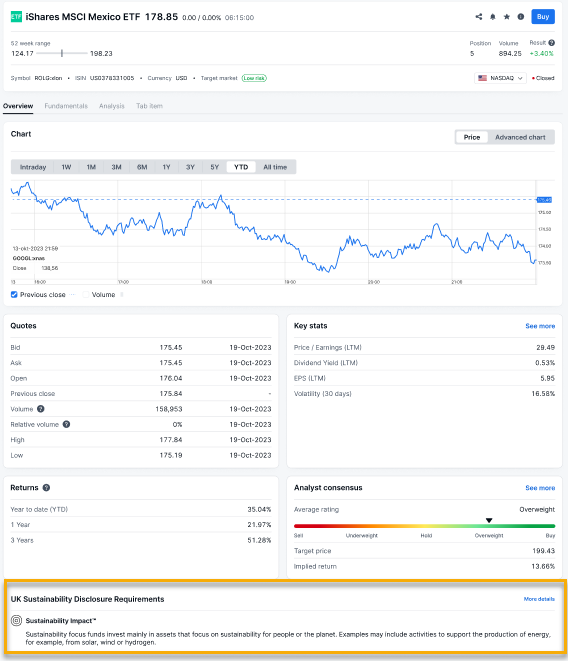Click Price / Earnings value 29.49
The width and height of the screenshot is (568, 661).
coord(545,347)
